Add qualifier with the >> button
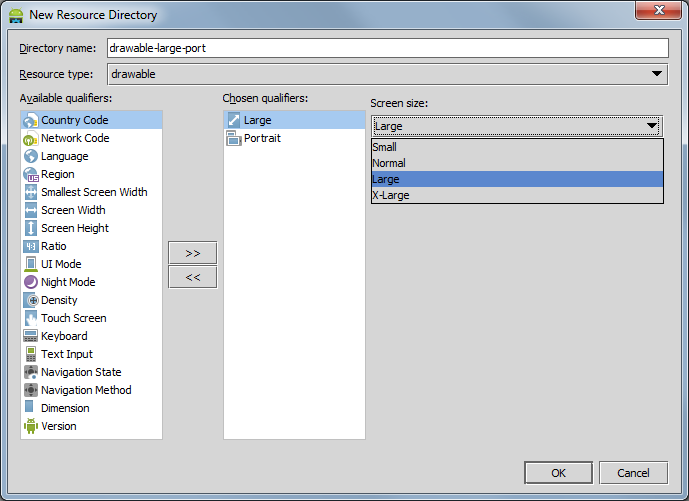Screen dimensions: 689x501 tap(193, 253)
